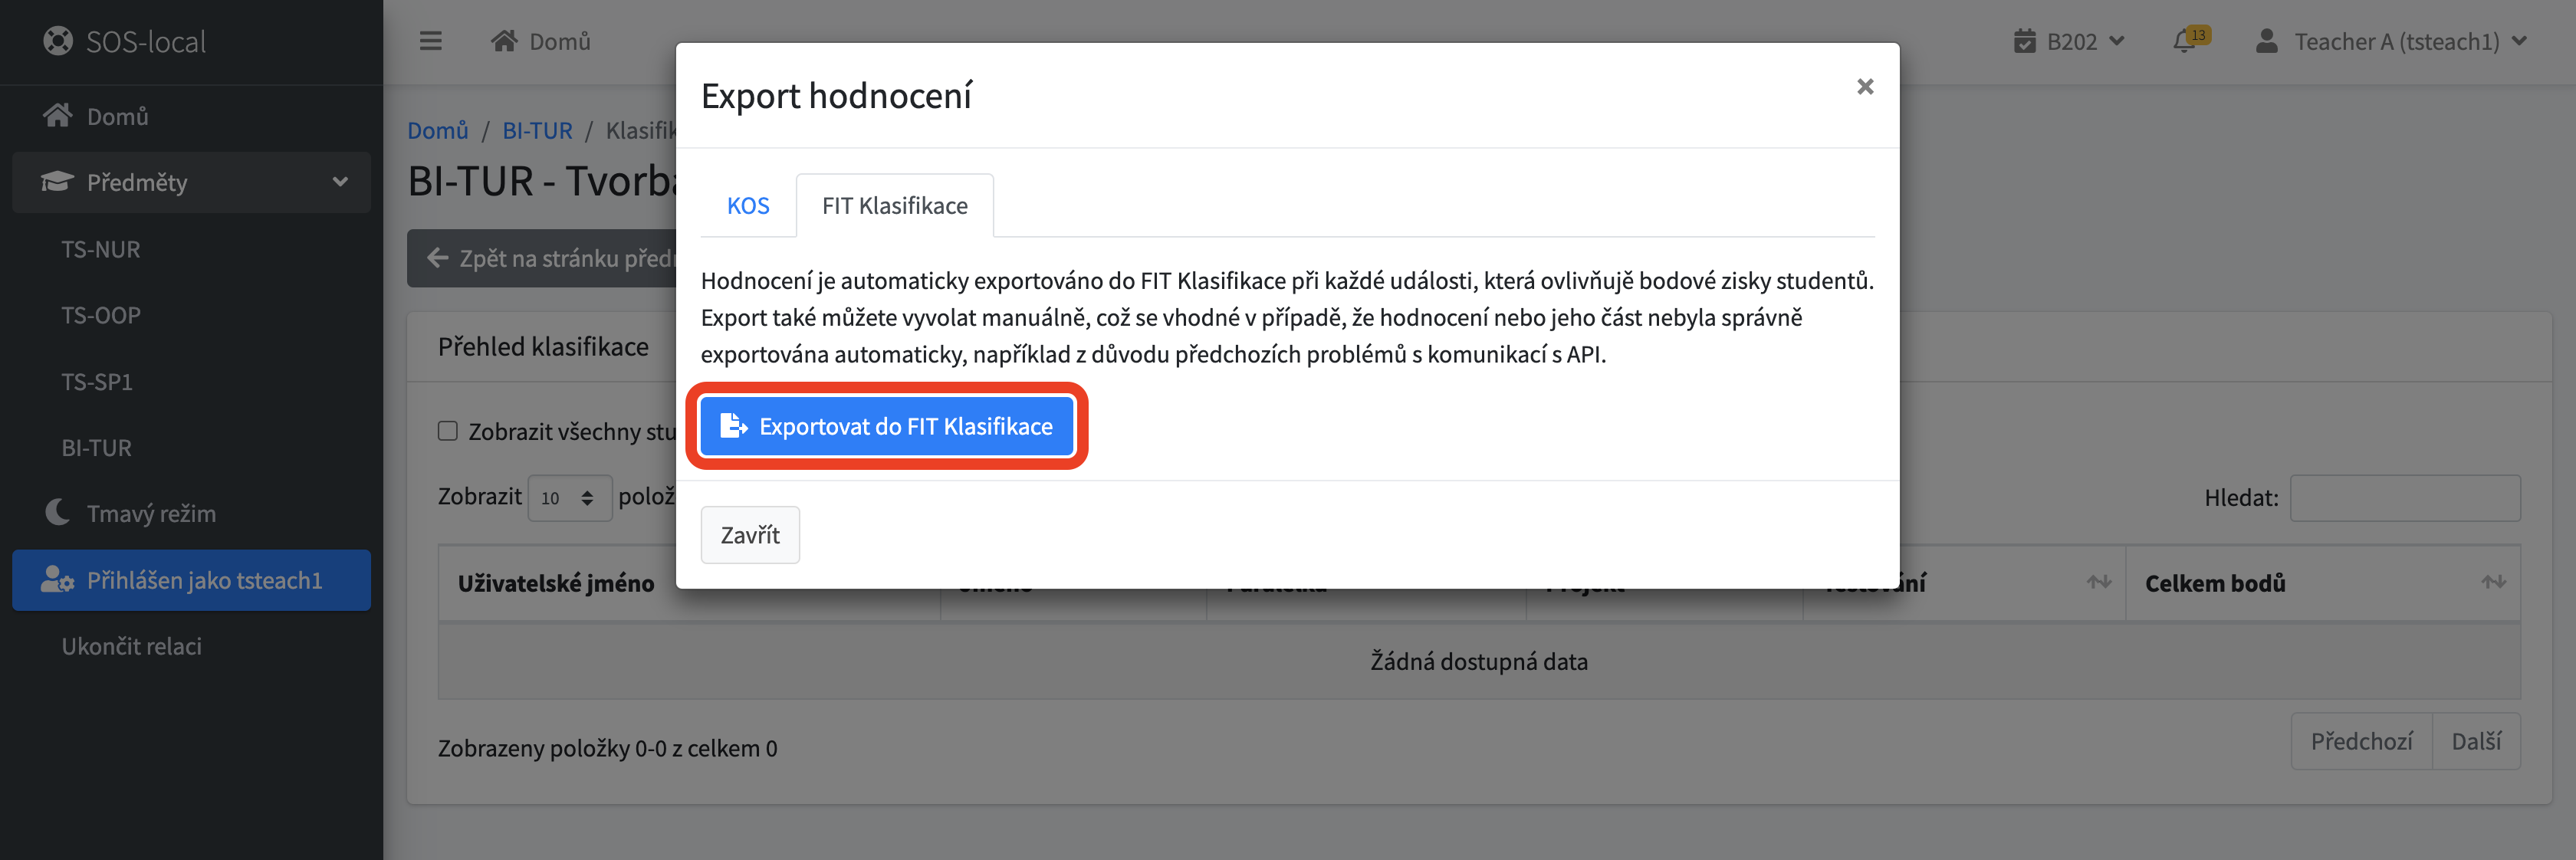
Task: Click the graduation cap Předměty icon
Action: point(57,182)
